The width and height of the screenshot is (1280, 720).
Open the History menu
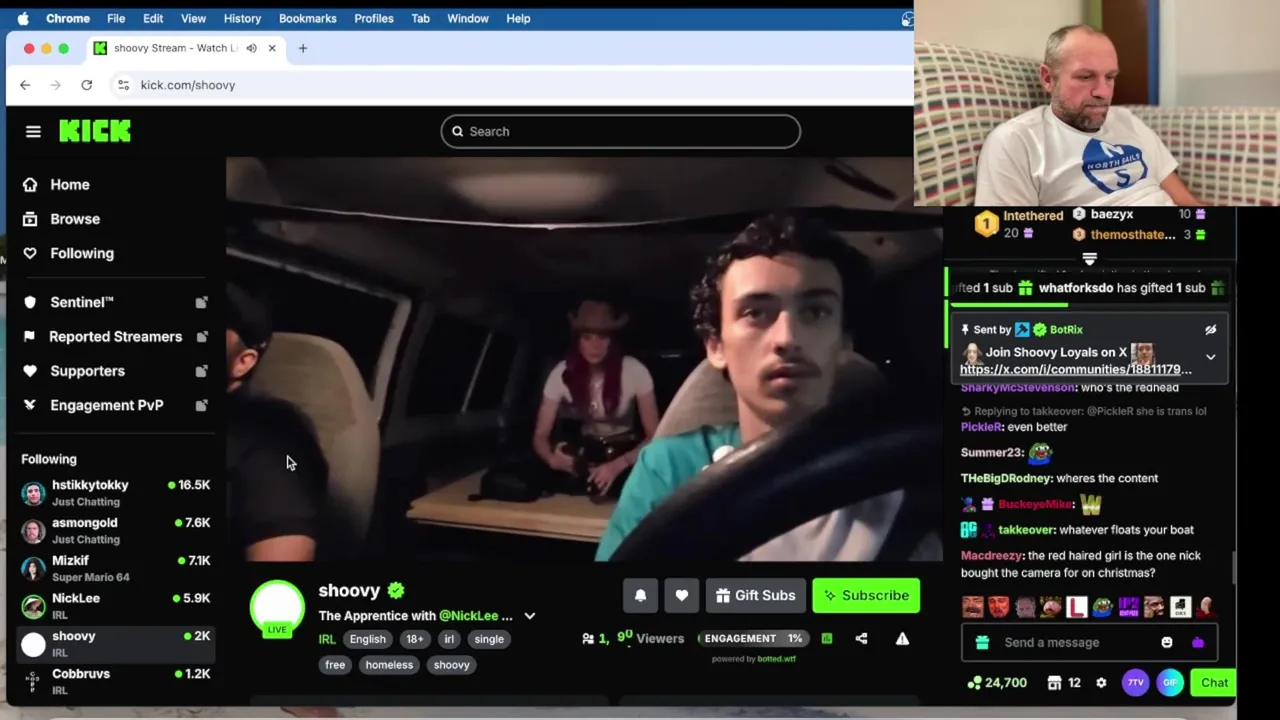click(x=242, y=18)
